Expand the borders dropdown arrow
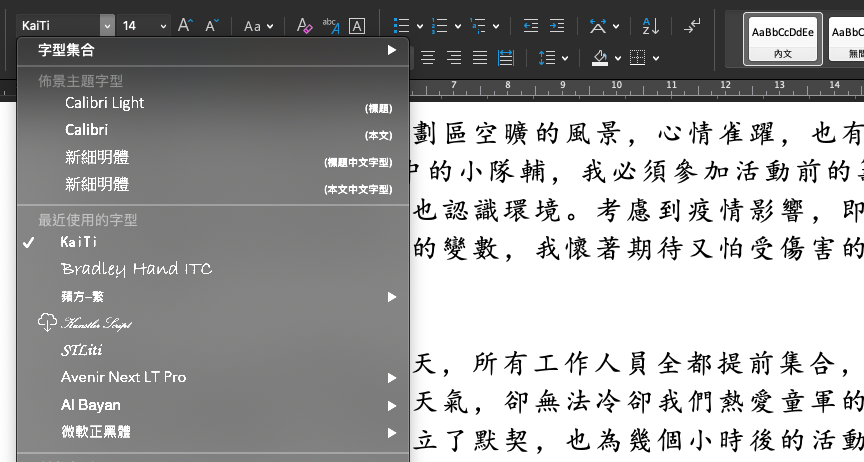This screenshot has width=864, height=462. coord(656,58)
